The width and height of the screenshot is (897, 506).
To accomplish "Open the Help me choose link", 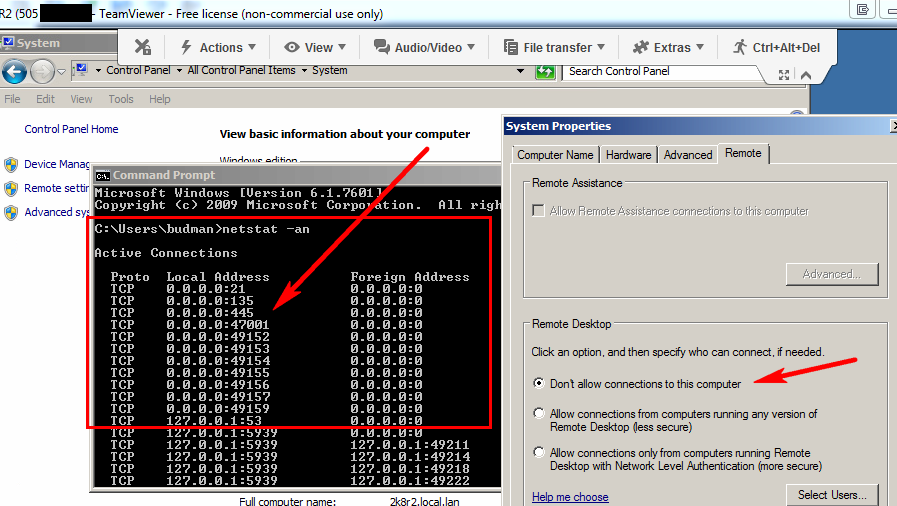I will click(570, 497).
